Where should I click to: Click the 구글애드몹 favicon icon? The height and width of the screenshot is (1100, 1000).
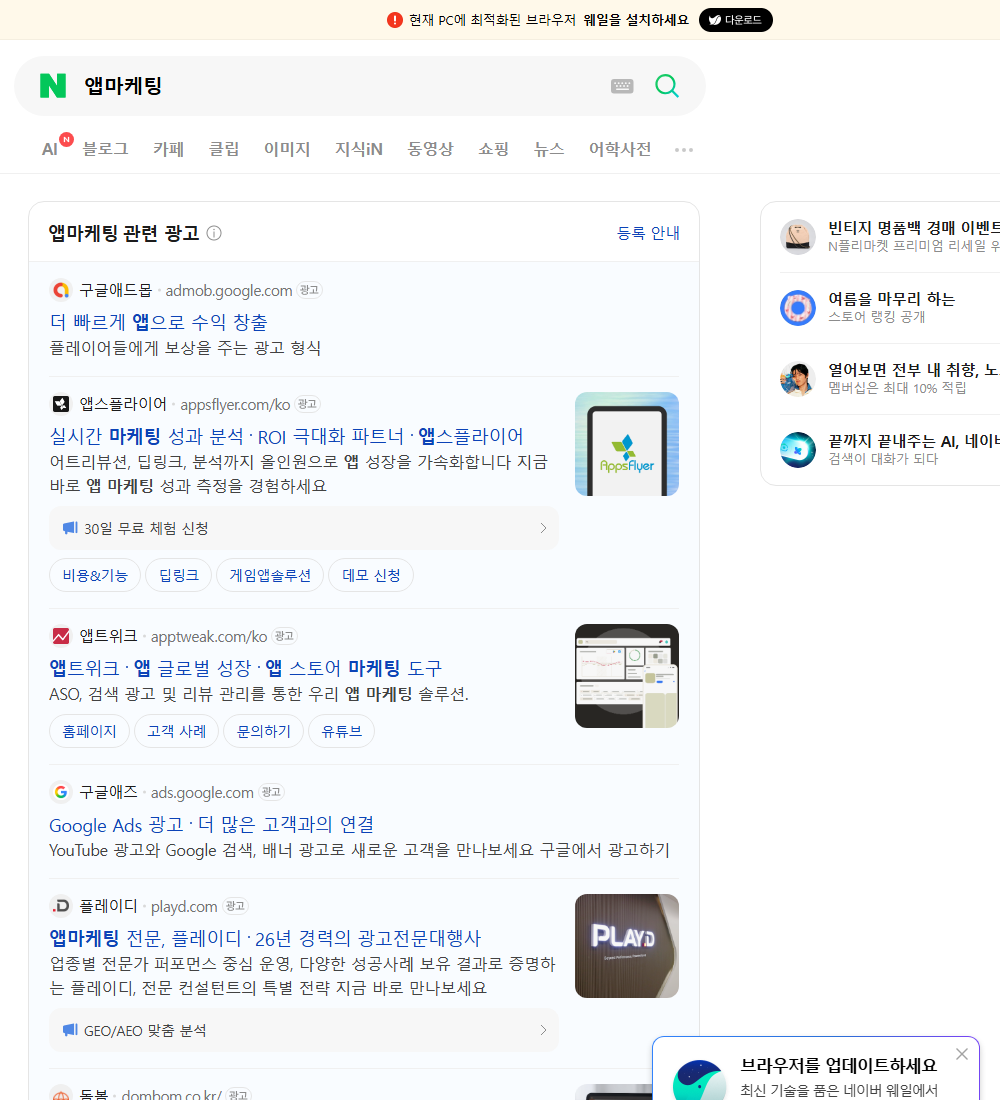[x=61, y=290]
